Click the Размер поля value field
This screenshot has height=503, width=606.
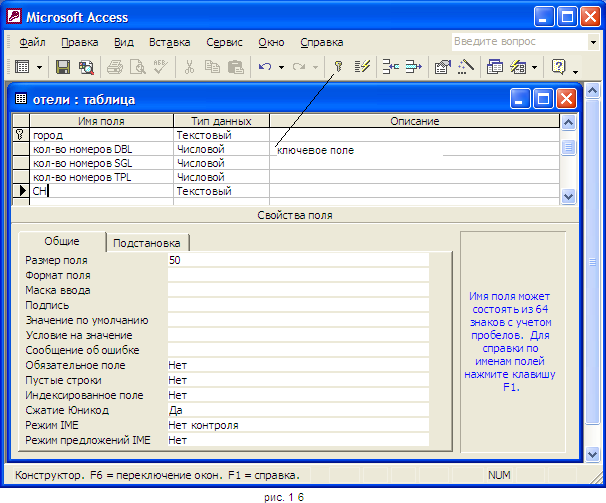tap(297, 260)
